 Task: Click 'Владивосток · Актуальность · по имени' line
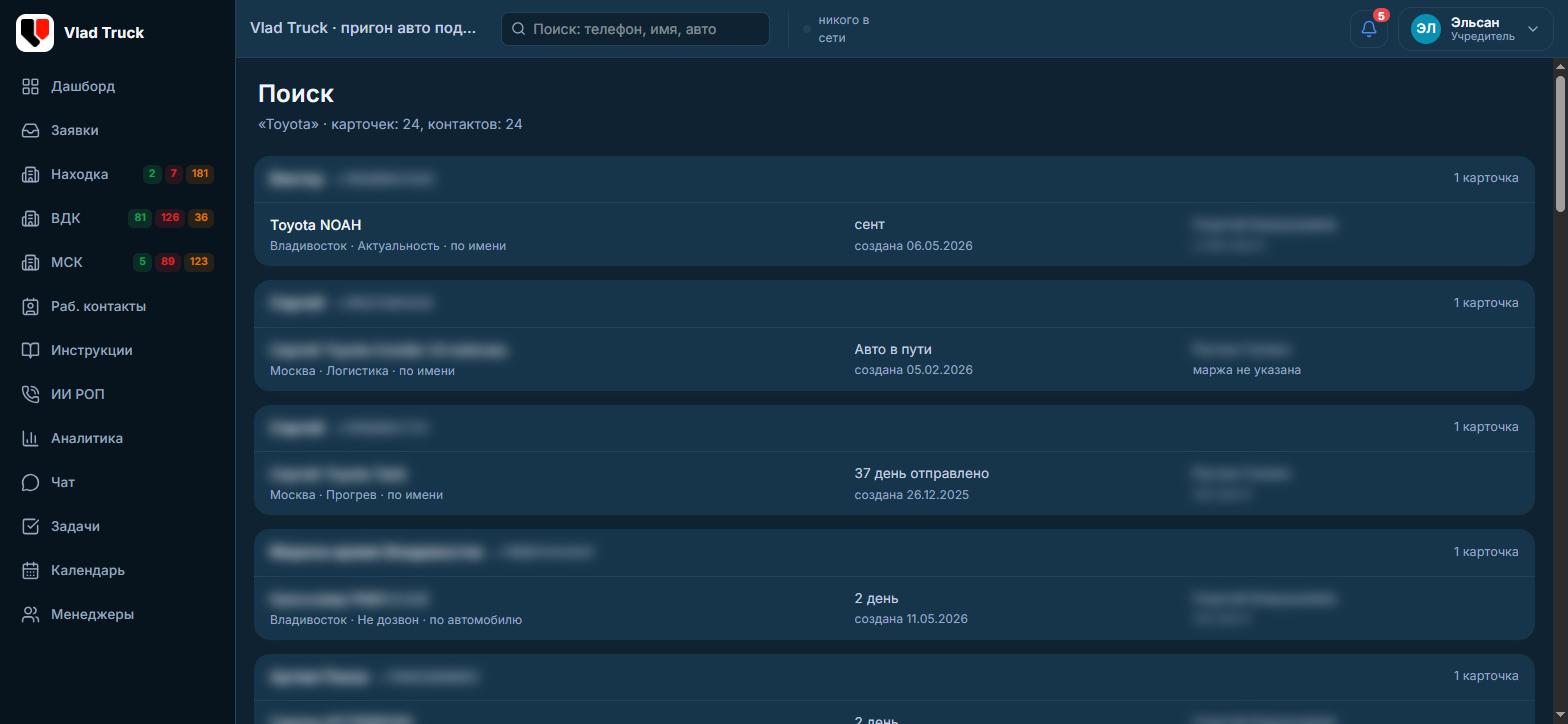[388, 246]
